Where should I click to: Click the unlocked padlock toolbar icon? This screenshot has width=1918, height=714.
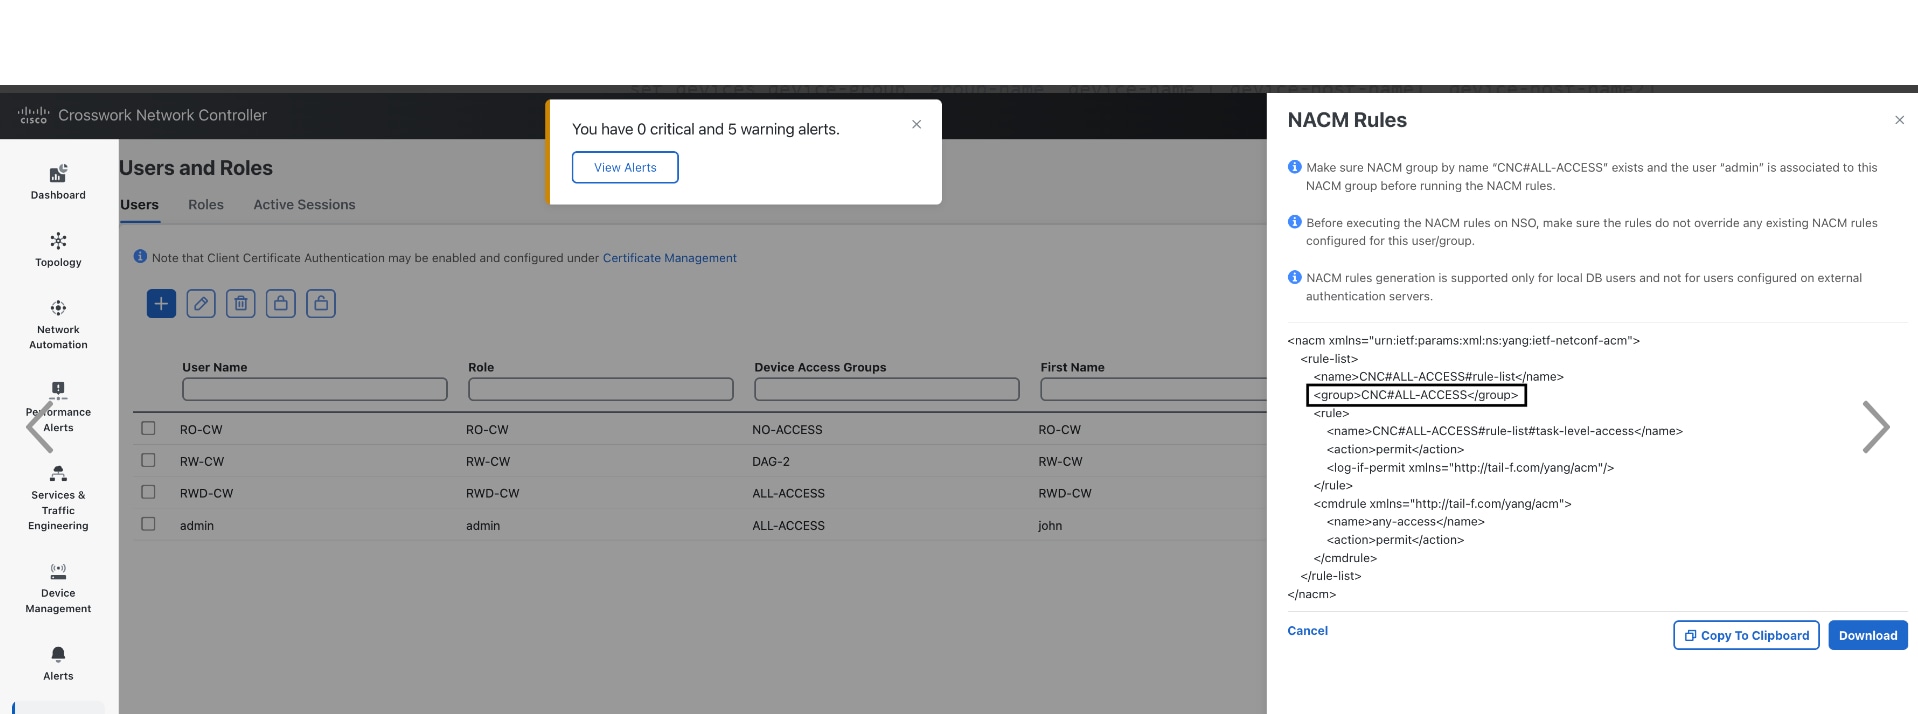click(x=321, y=303)
